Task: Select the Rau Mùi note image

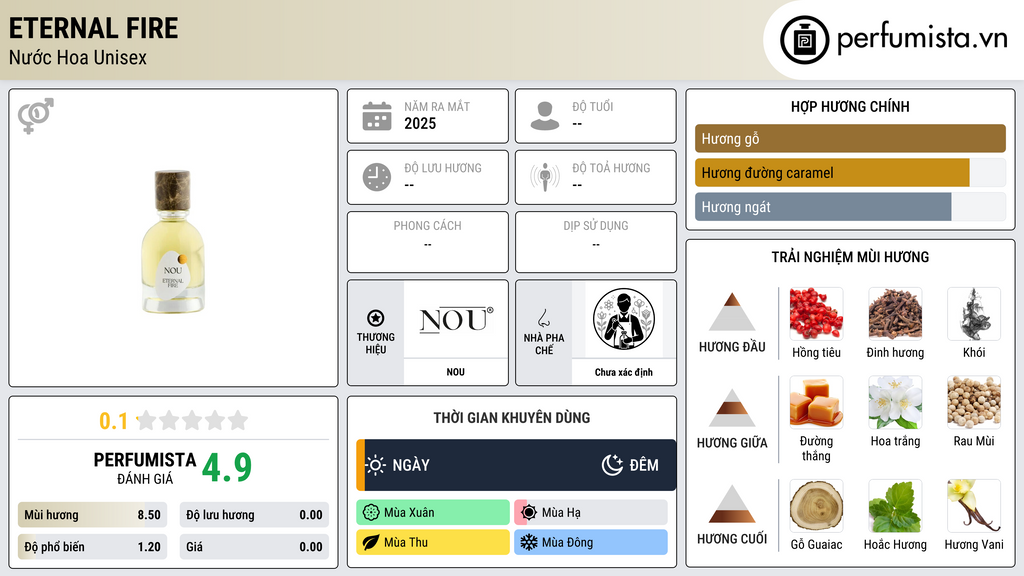Action: point(974,402)
